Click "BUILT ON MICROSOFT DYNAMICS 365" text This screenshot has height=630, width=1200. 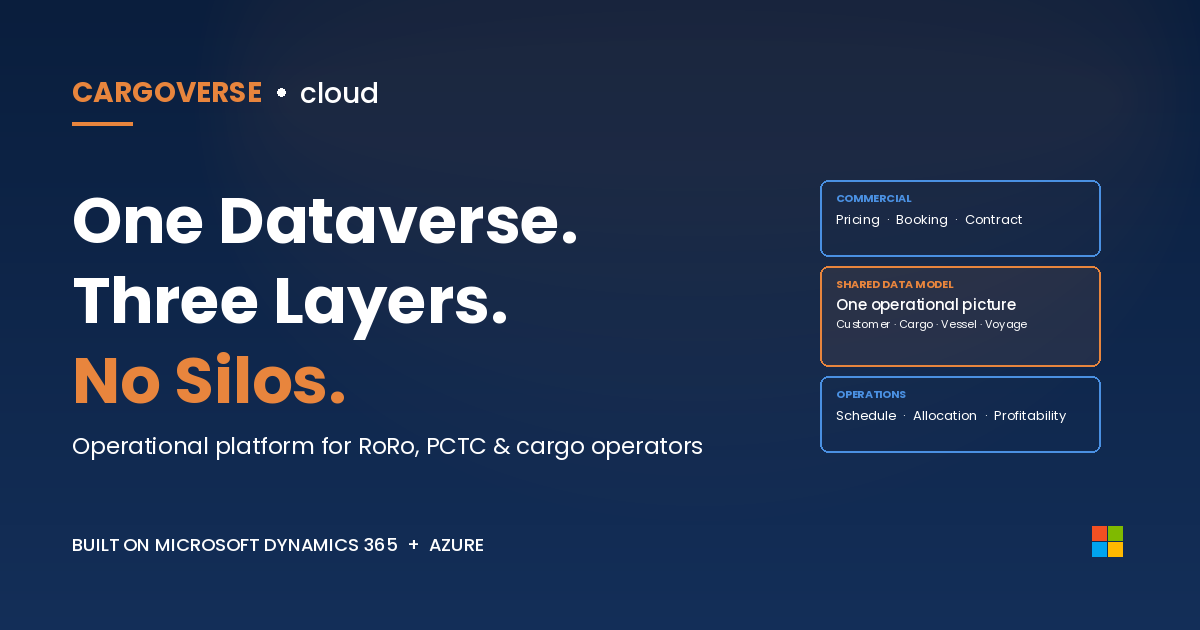[x=235, y=545]
